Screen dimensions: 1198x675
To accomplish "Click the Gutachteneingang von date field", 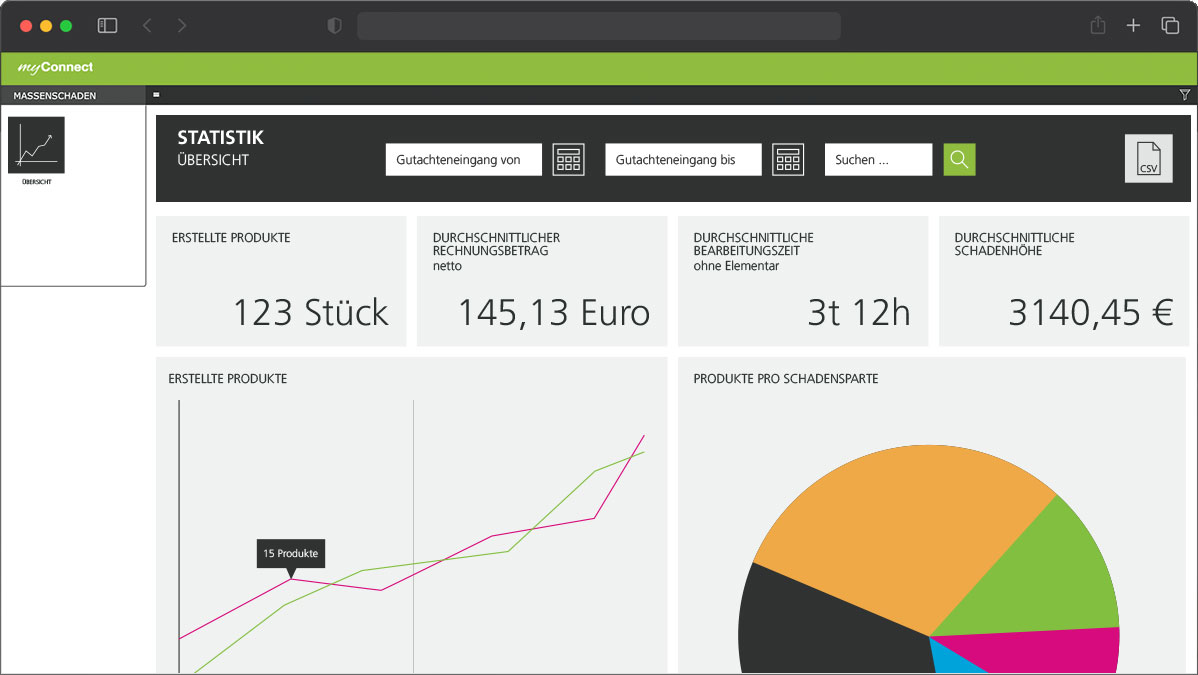I will coord(463,160).
